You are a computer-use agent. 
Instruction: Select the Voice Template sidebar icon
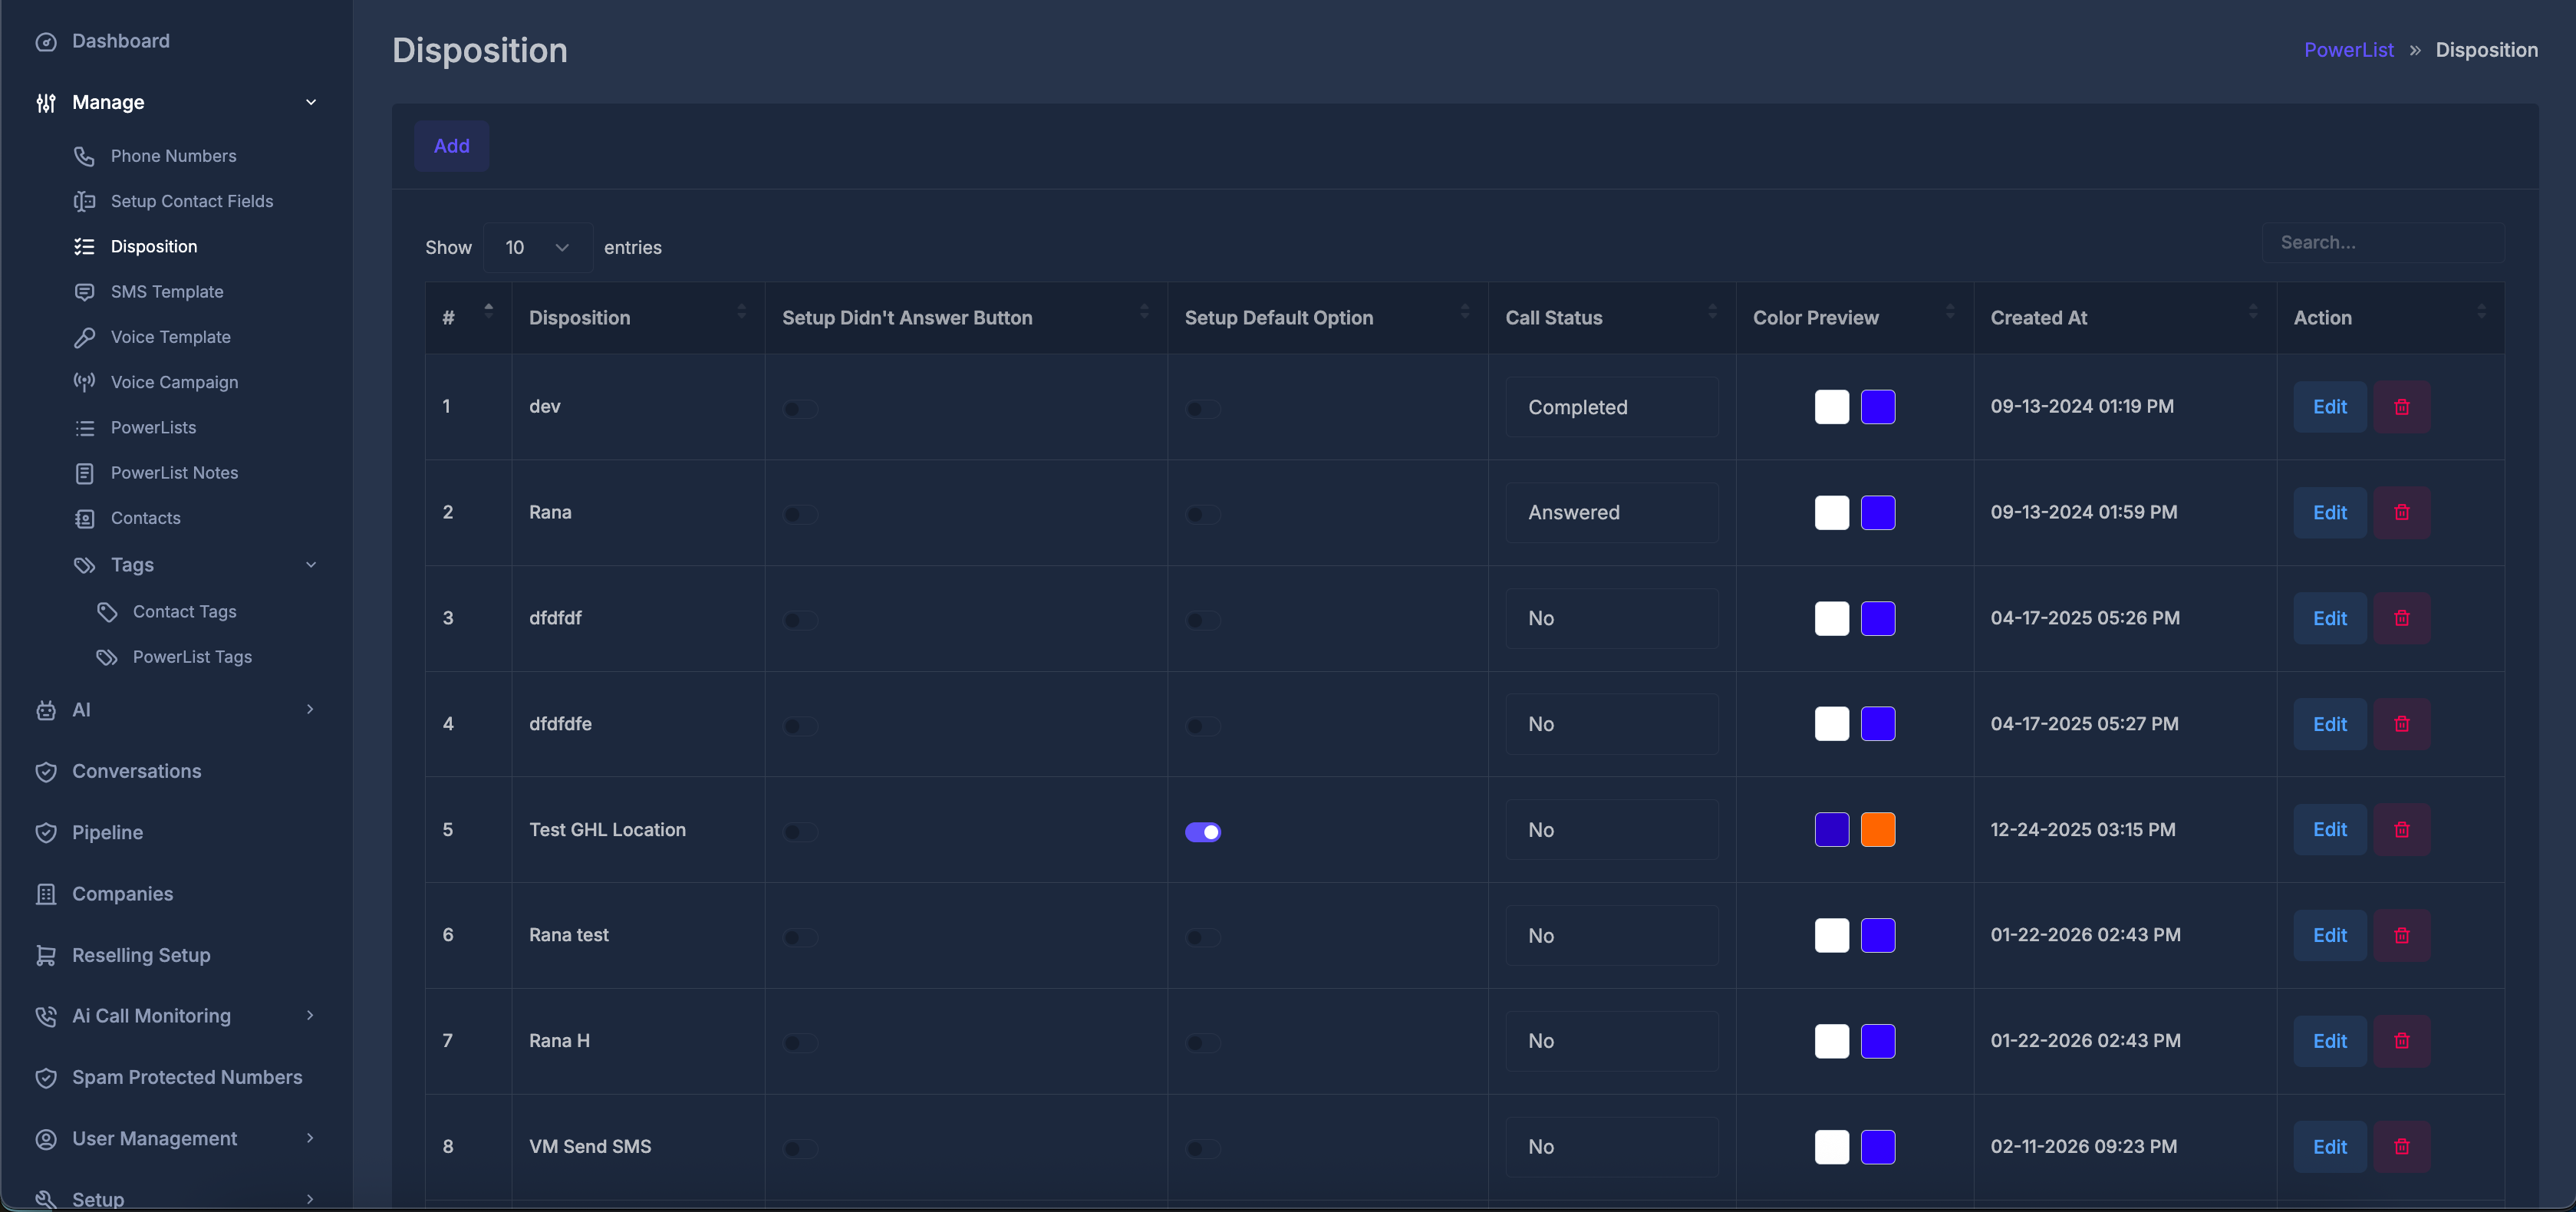85,337
